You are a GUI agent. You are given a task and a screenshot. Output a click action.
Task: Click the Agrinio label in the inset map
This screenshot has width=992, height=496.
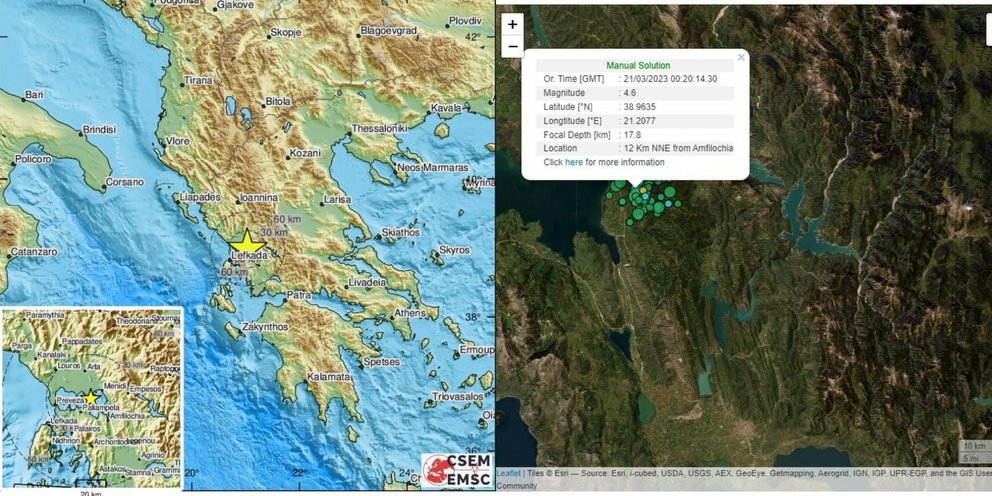pos(151,455)
